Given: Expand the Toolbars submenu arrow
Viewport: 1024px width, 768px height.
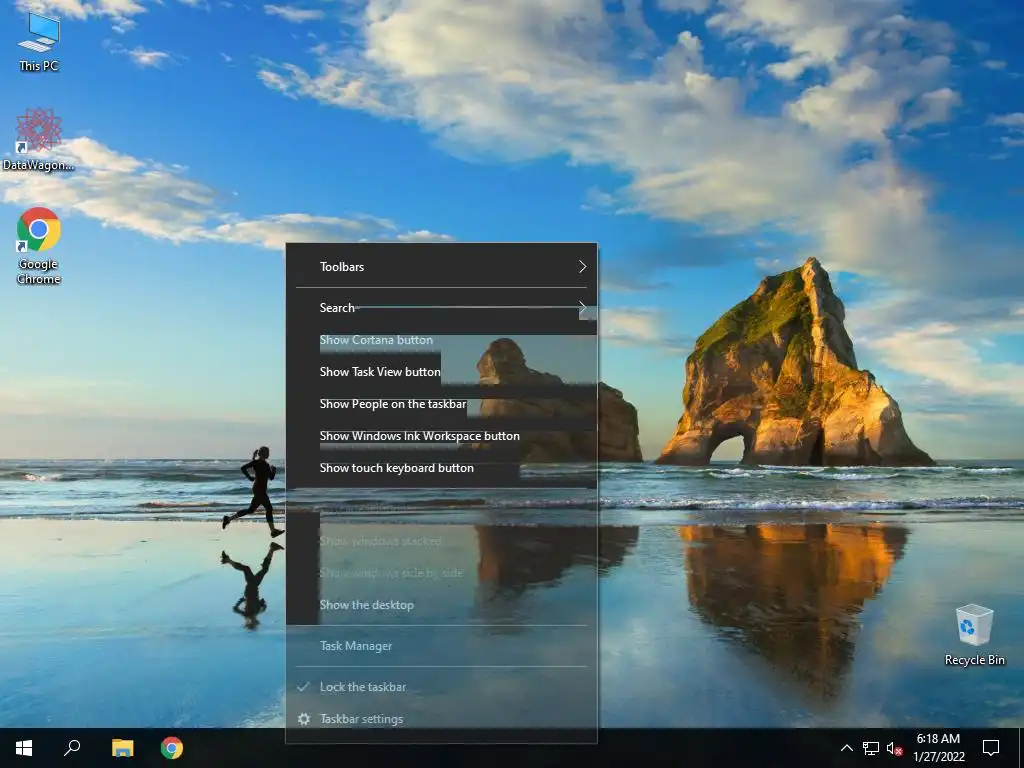Looking at the screenshot, I should point(583,266).
